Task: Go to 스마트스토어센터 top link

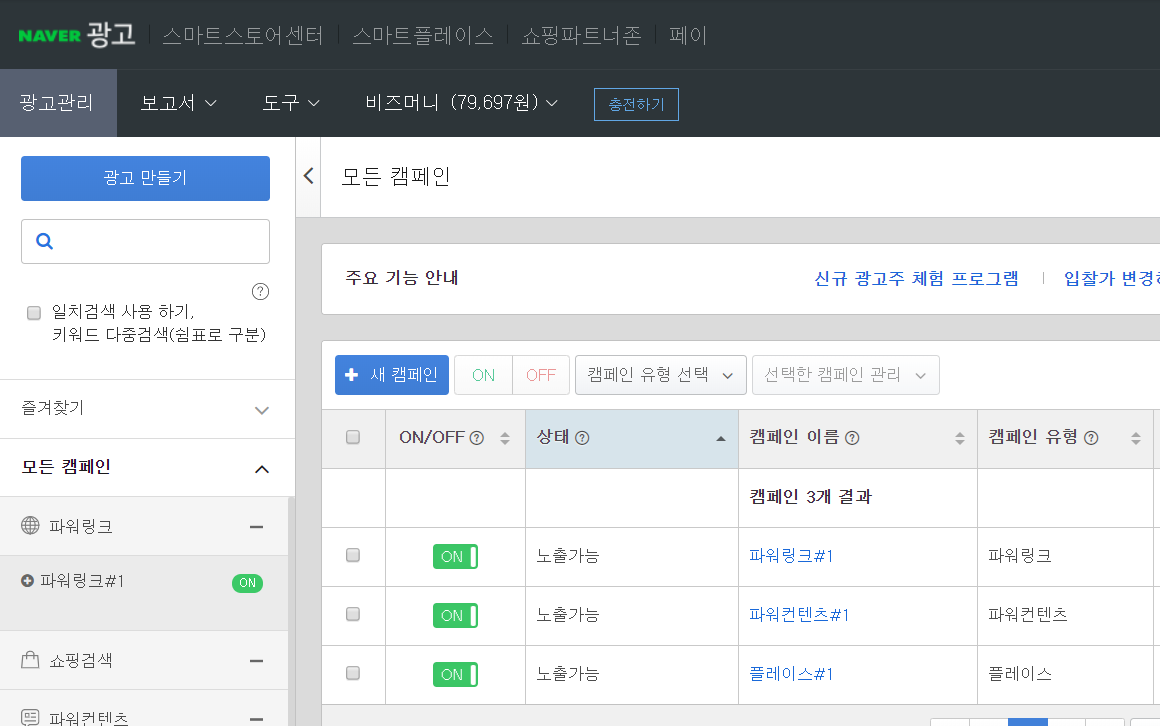Action: tap(243, 36)
